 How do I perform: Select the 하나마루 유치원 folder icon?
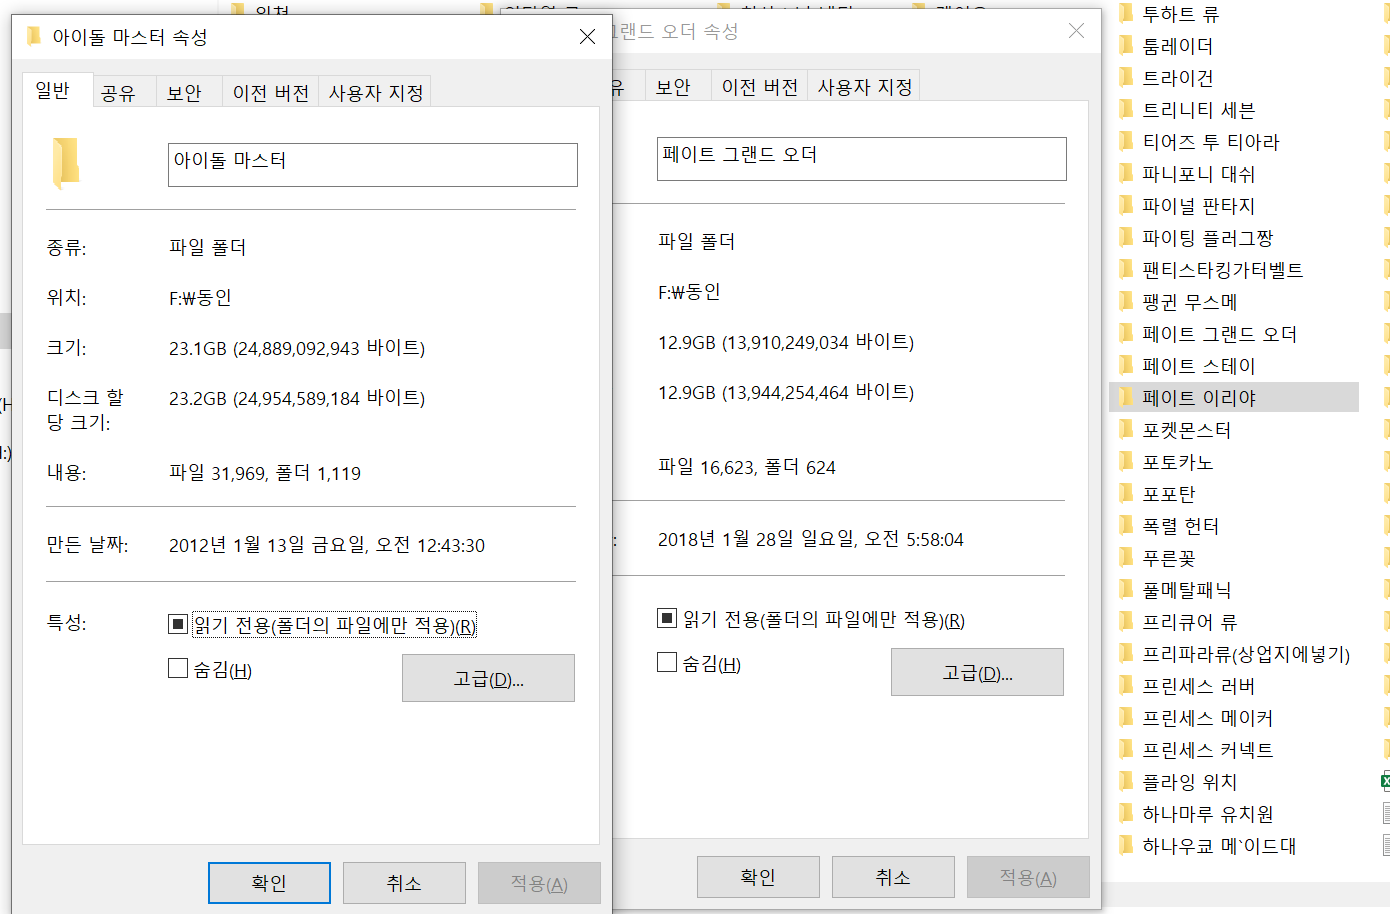pos(1126,814)
